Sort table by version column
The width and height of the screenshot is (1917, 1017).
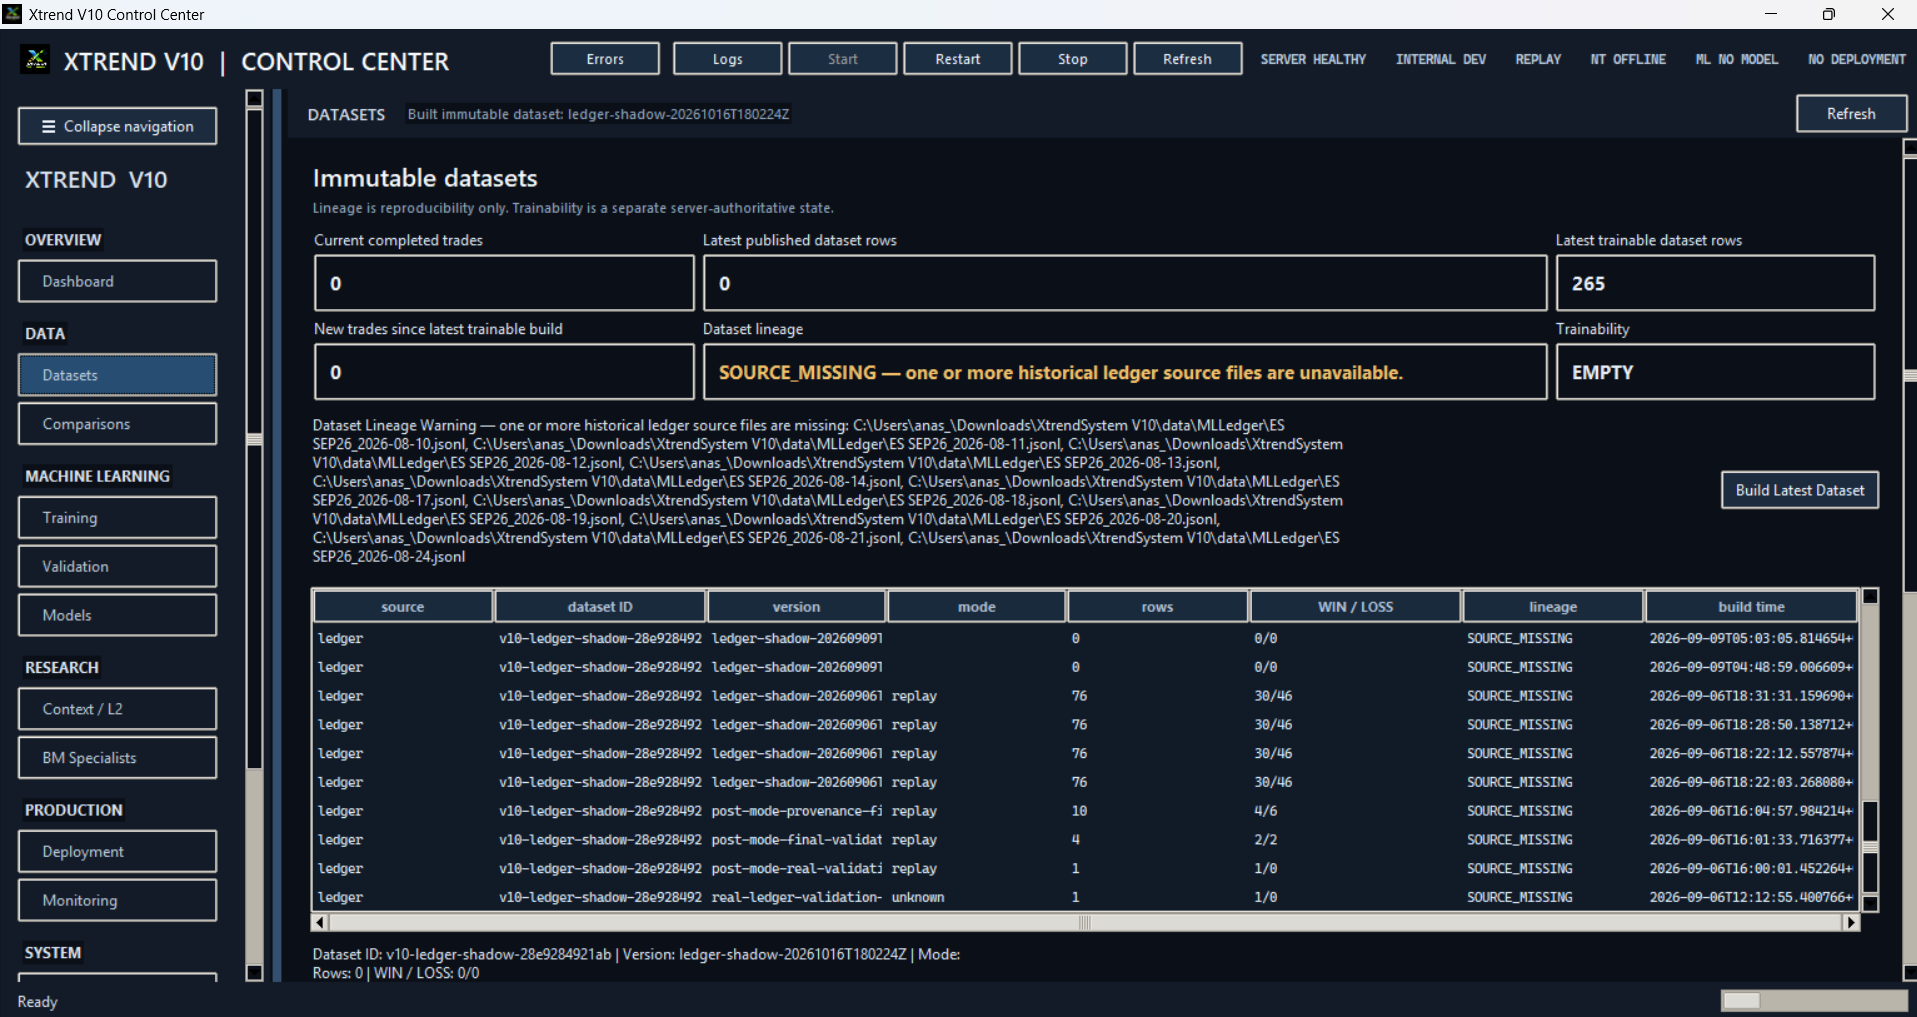click(796, 607)
